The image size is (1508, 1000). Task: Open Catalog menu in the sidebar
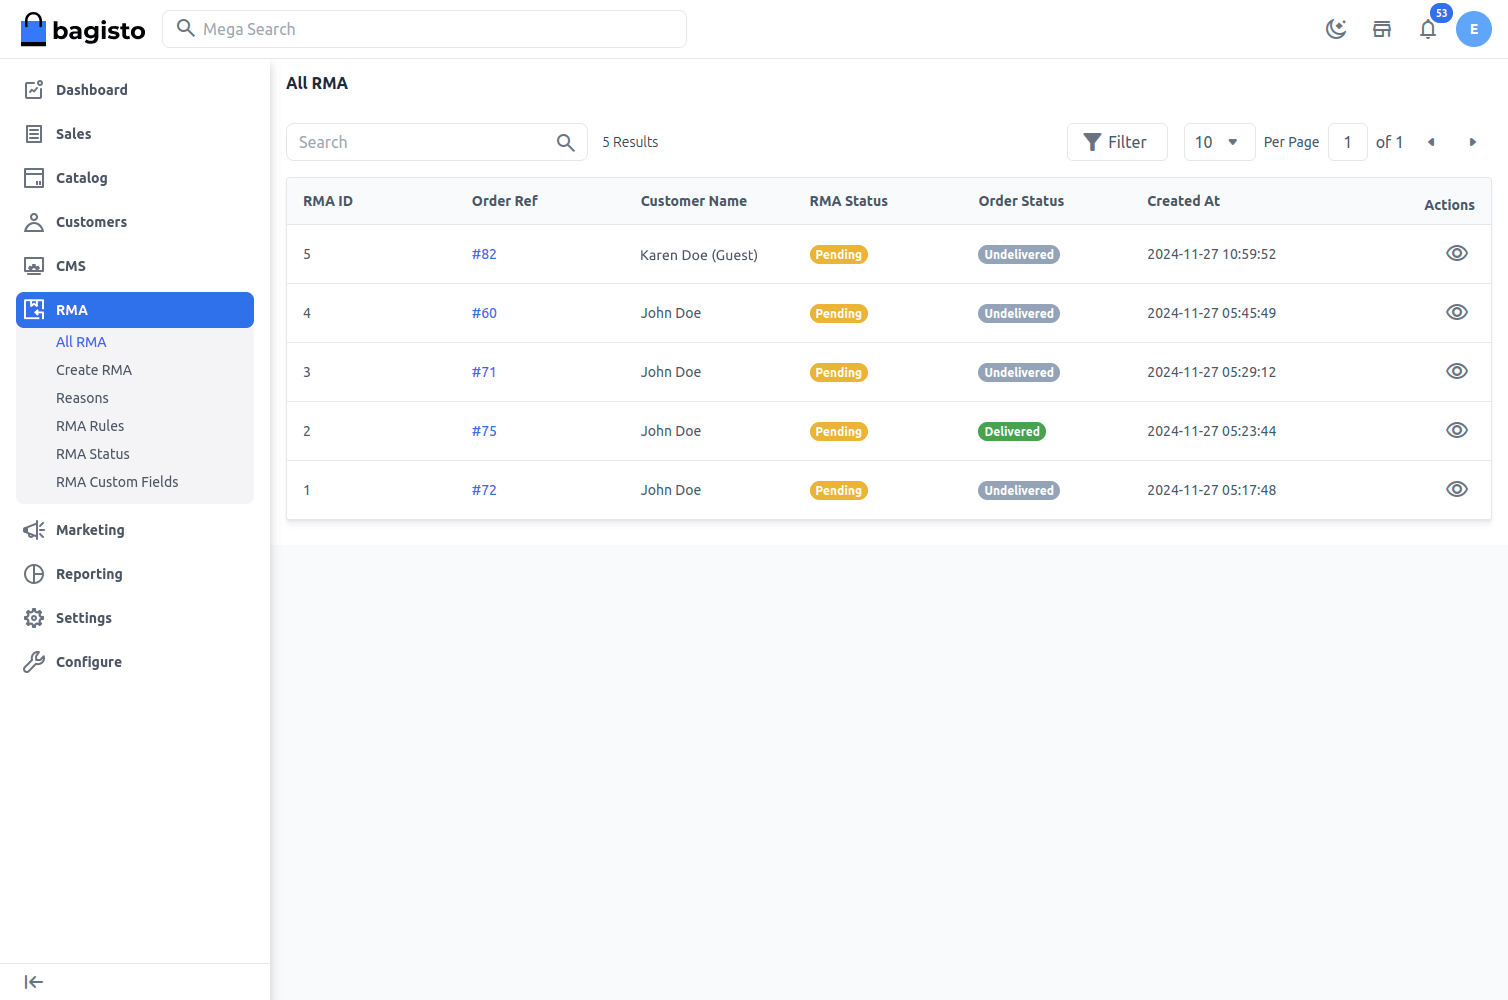(x=135, y=178)
